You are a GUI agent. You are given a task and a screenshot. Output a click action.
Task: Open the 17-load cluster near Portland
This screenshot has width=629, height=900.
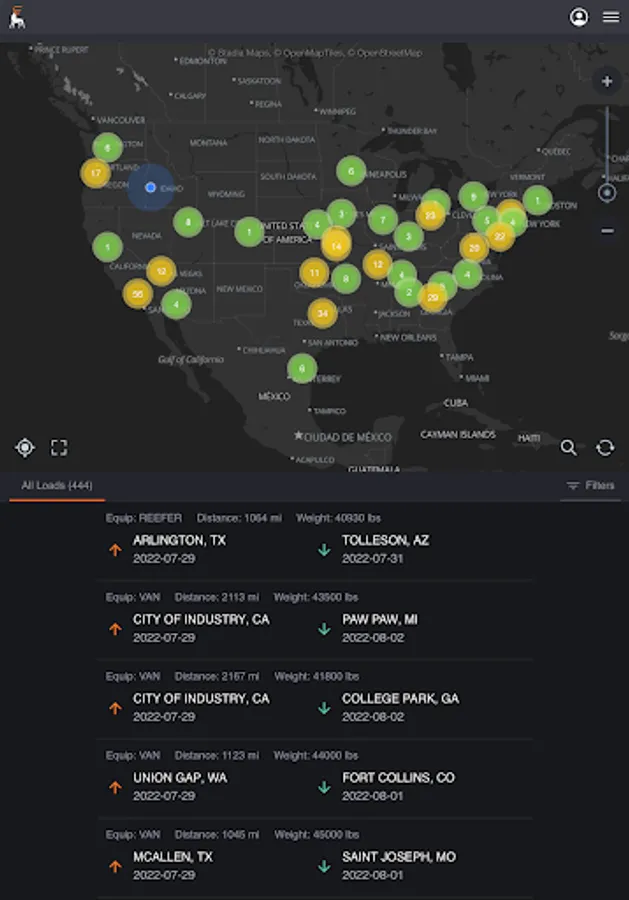96,173
